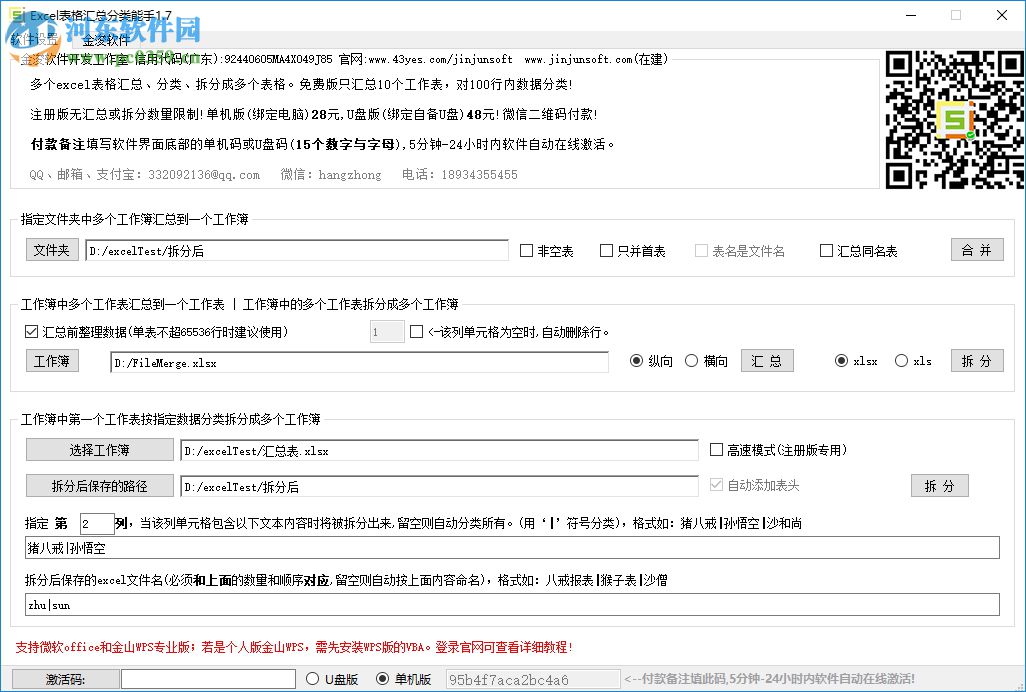Switch to the U盘版 radio option
Viewport: 1026px width, 692px height.
tap(313, 679)
